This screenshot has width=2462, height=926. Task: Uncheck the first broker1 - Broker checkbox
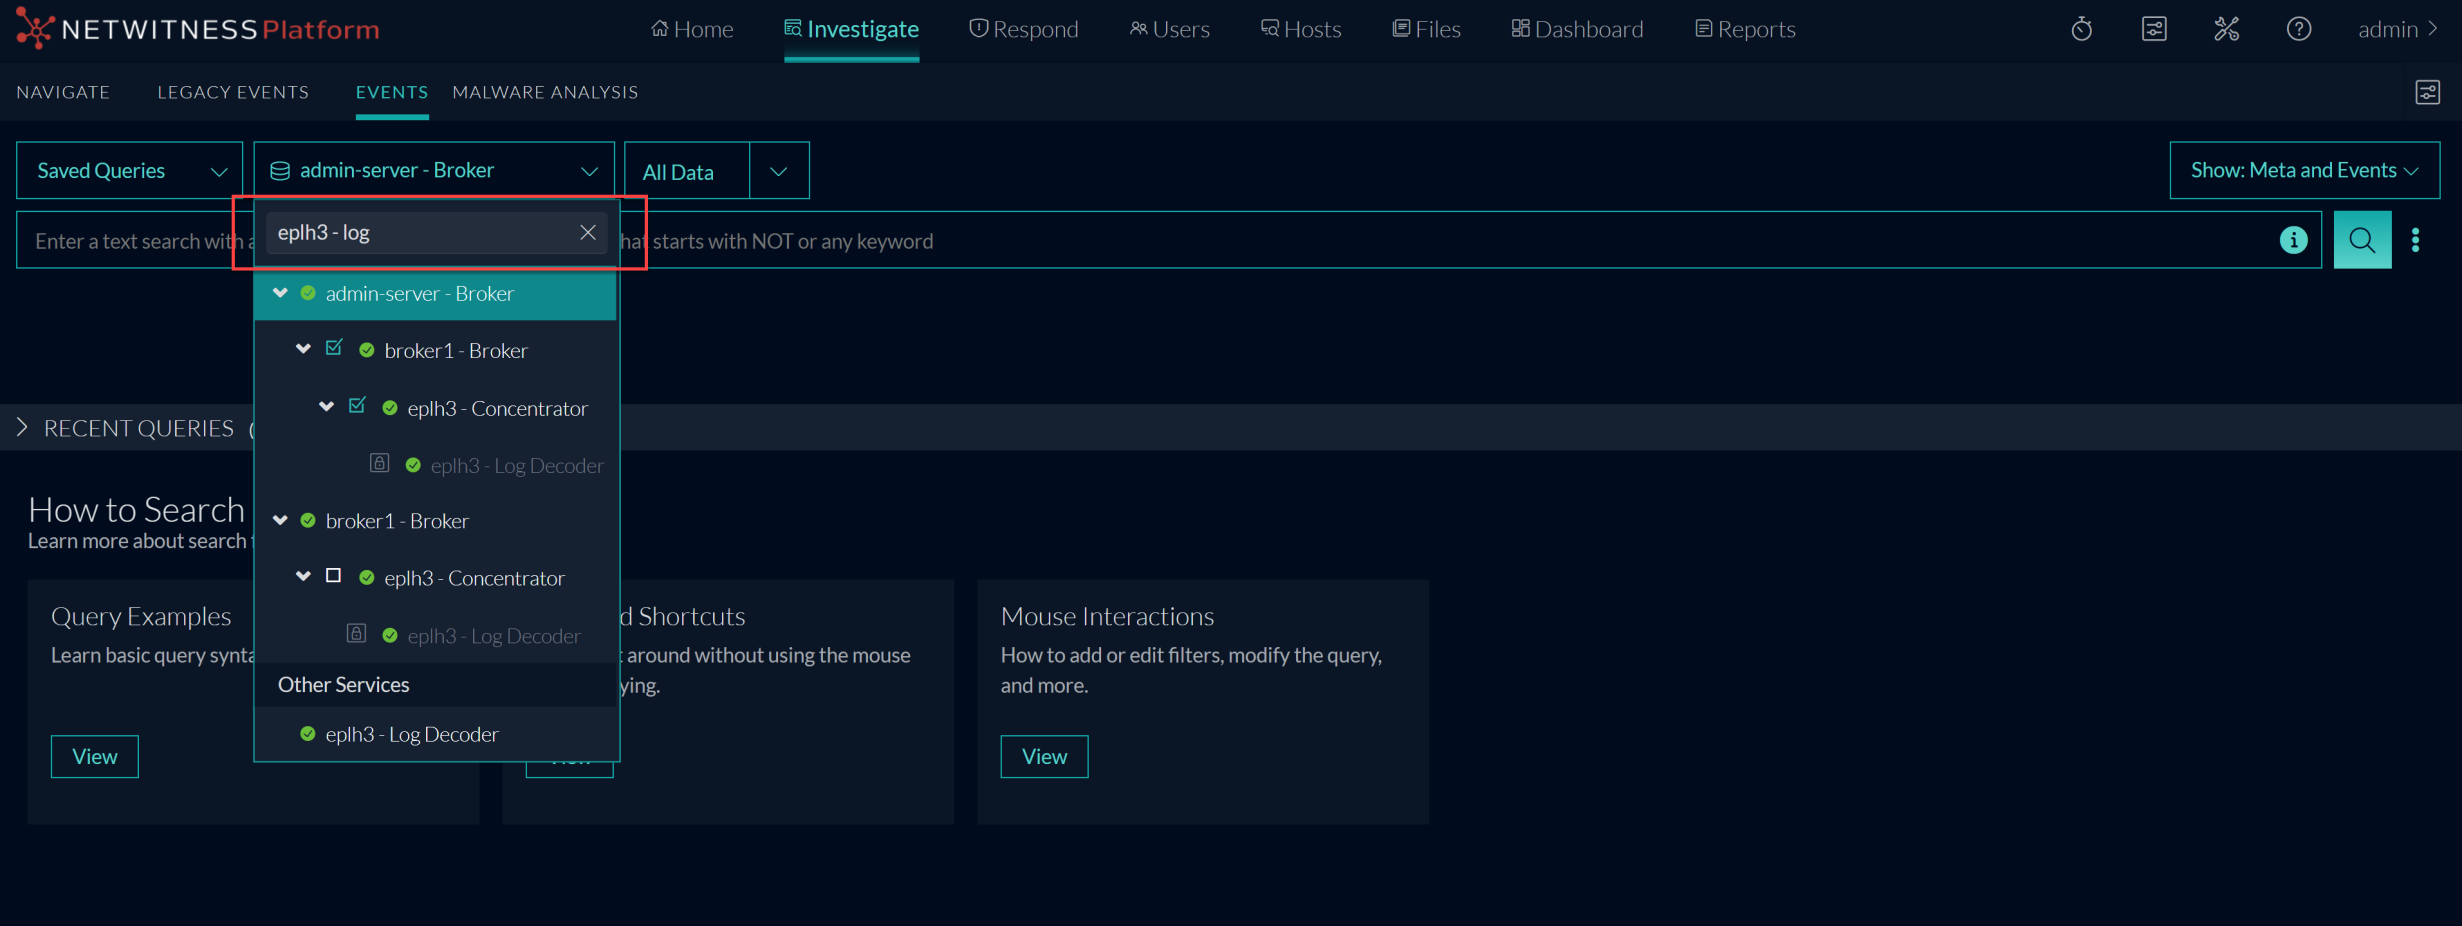coord(334,348)
